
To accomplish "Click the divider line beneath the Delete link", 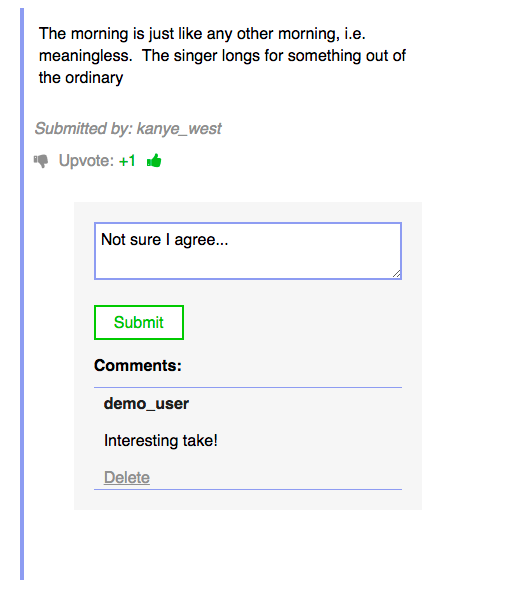I will point(248,489).
